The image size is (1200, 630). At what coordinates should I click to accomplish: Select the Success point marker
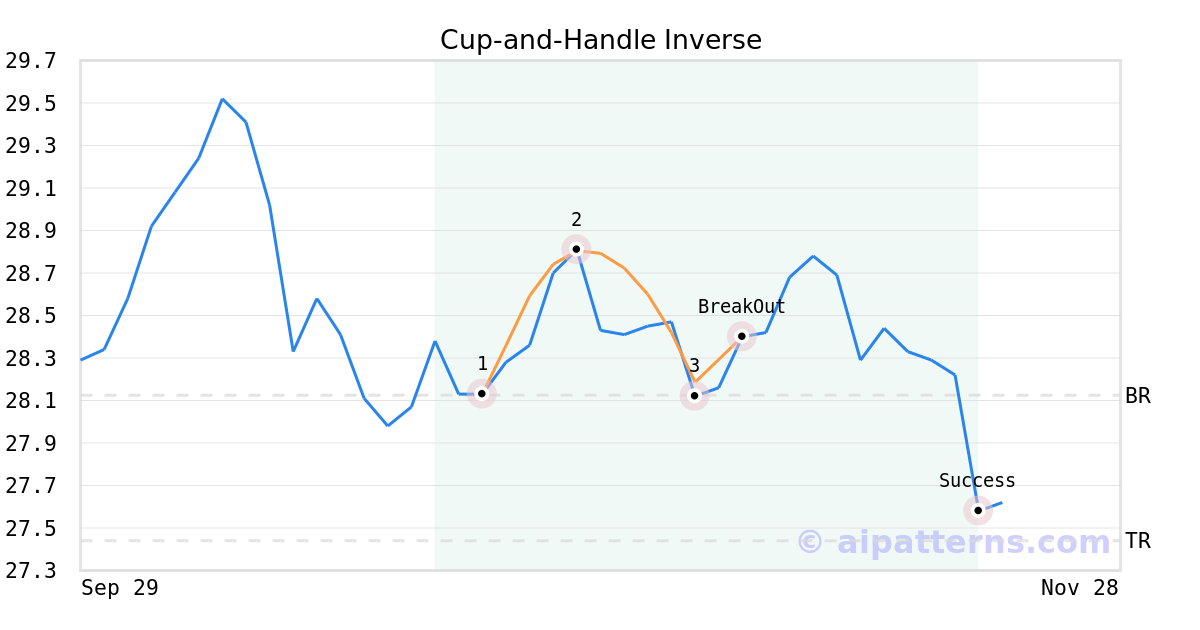[978, 510]
